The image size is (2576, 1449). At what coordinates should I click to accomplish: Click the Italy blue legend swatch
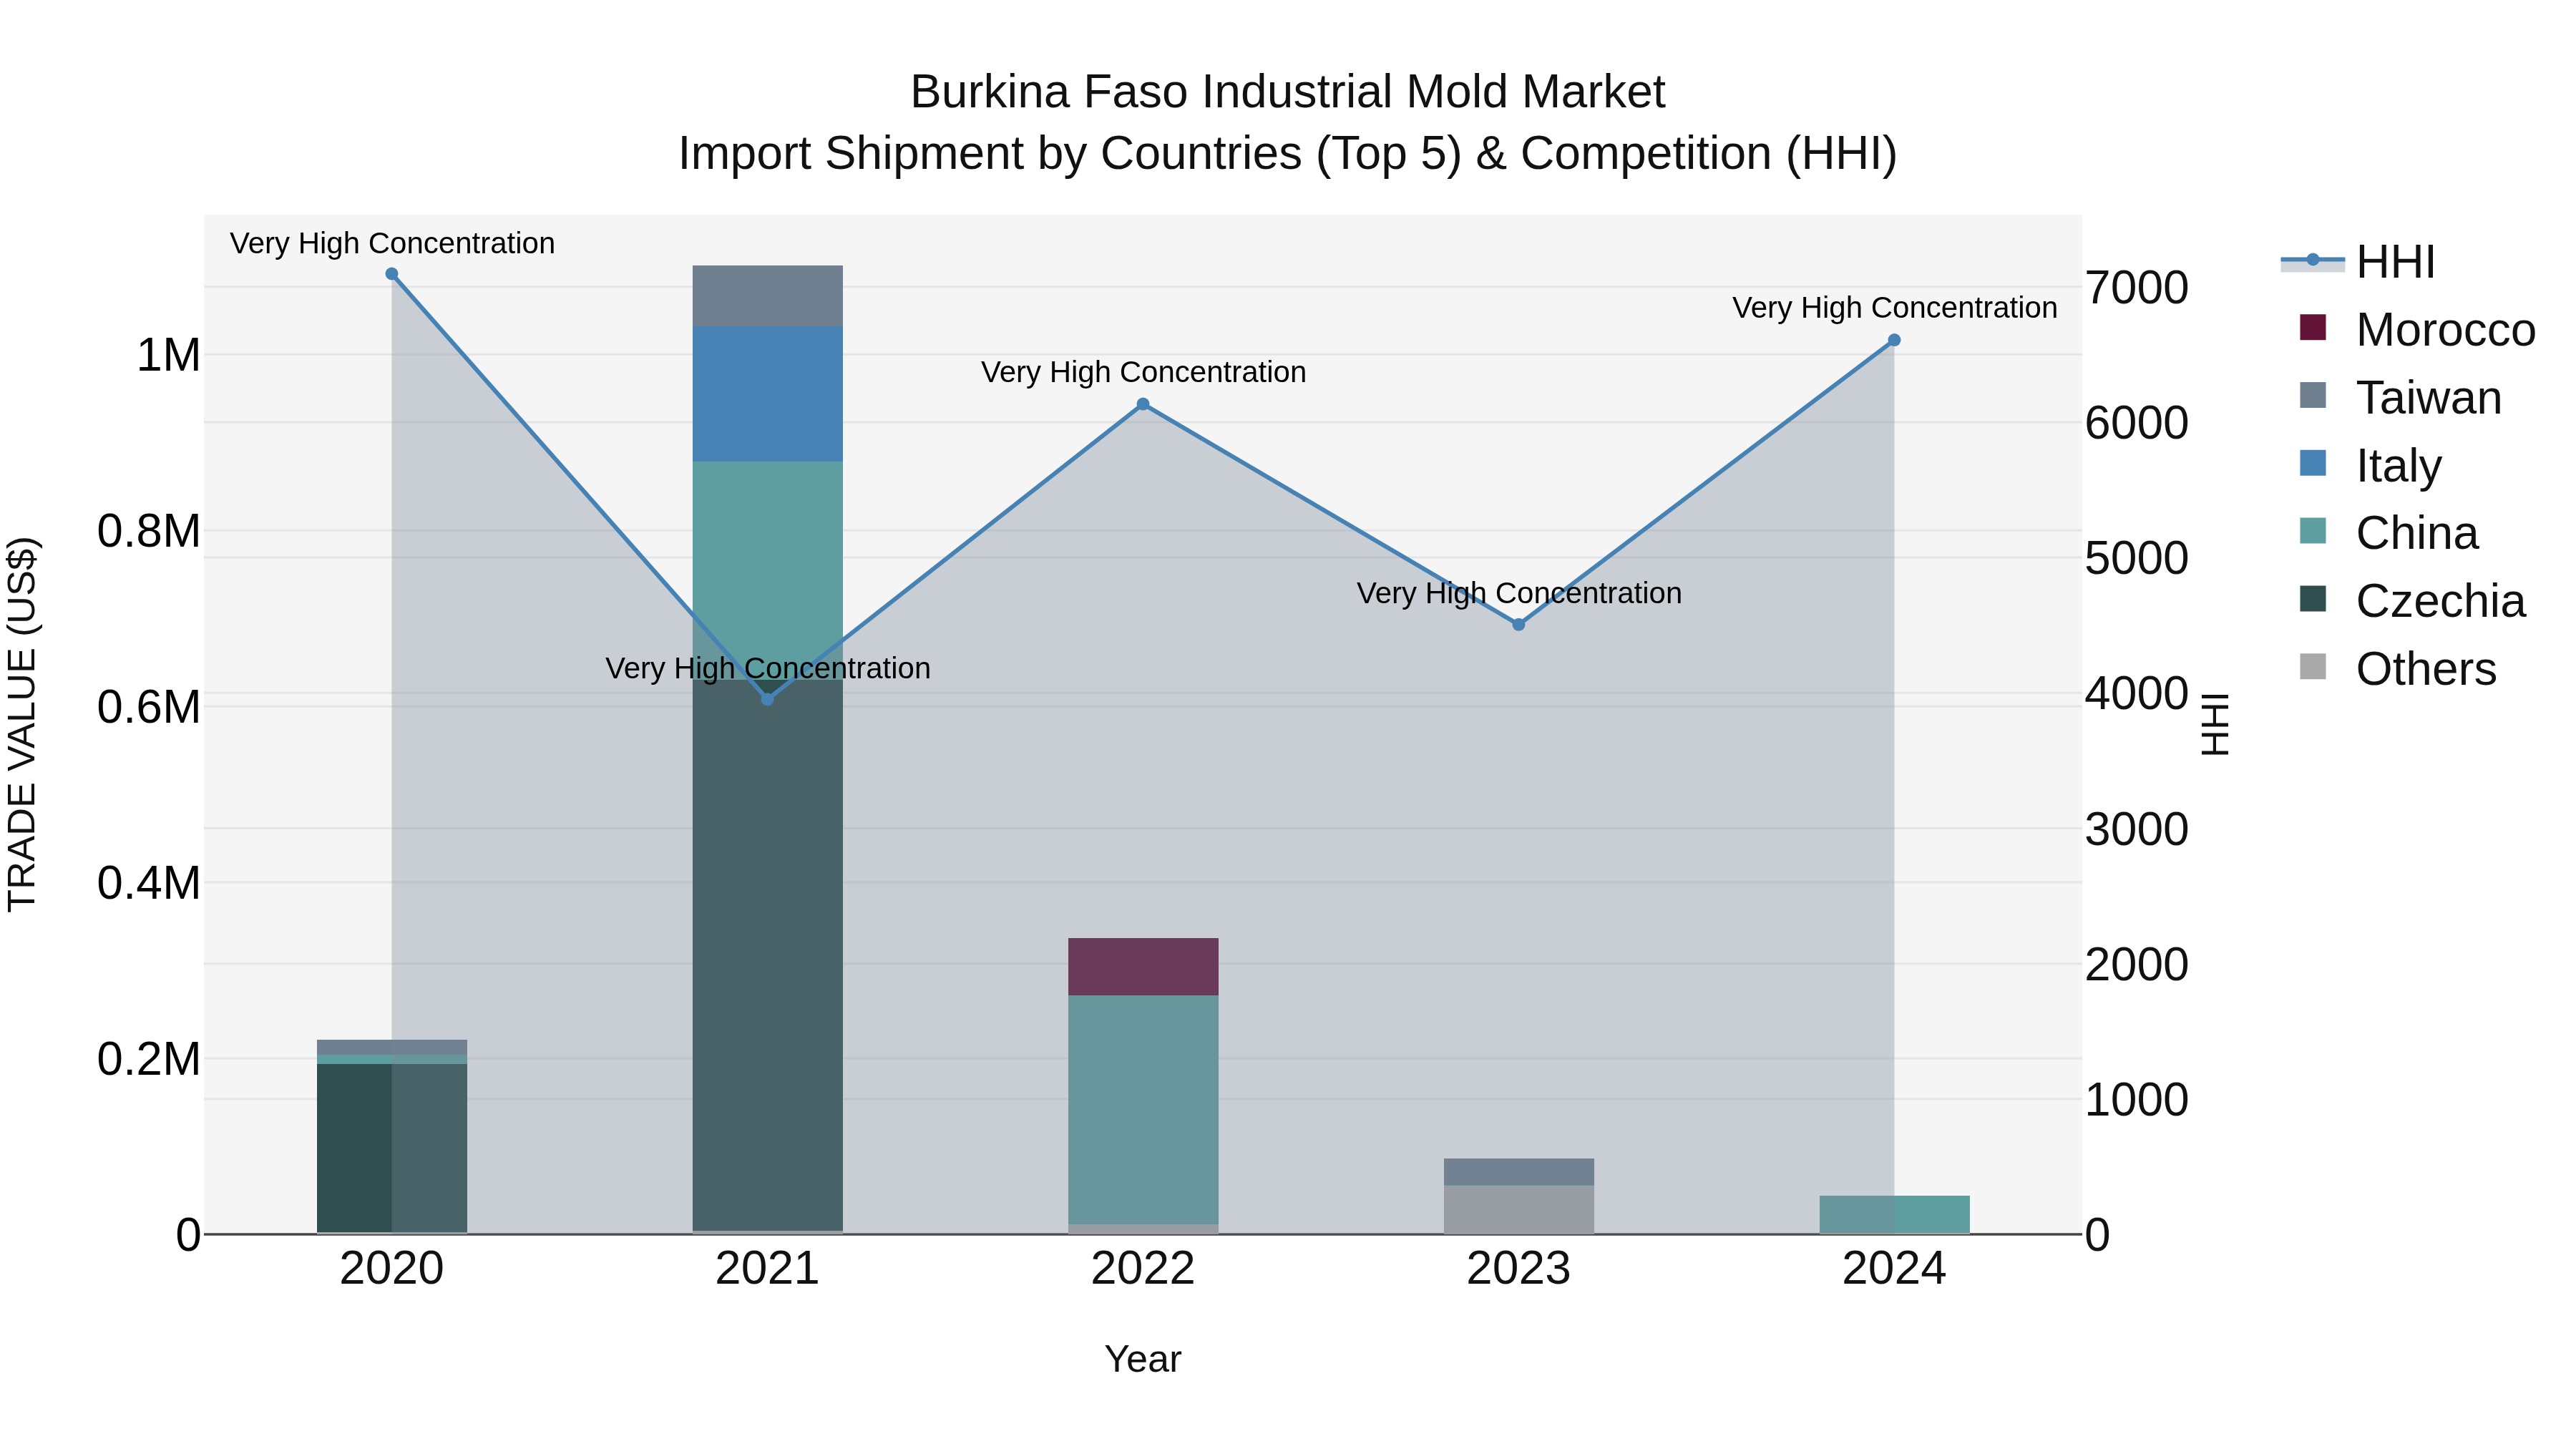2313,463
